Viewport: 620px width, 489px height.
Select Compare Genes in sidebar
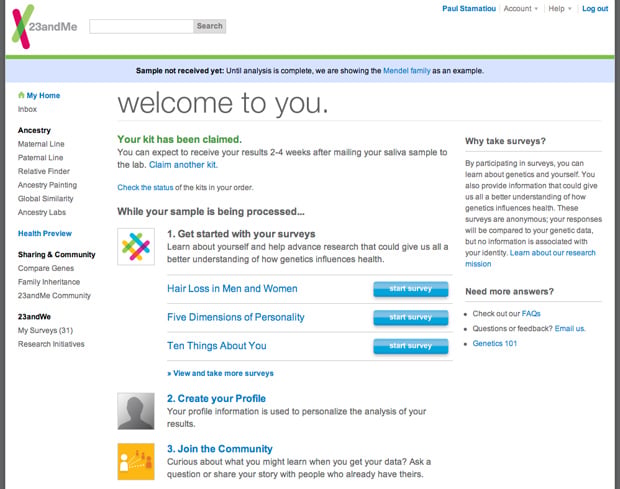tap(46, 268)
